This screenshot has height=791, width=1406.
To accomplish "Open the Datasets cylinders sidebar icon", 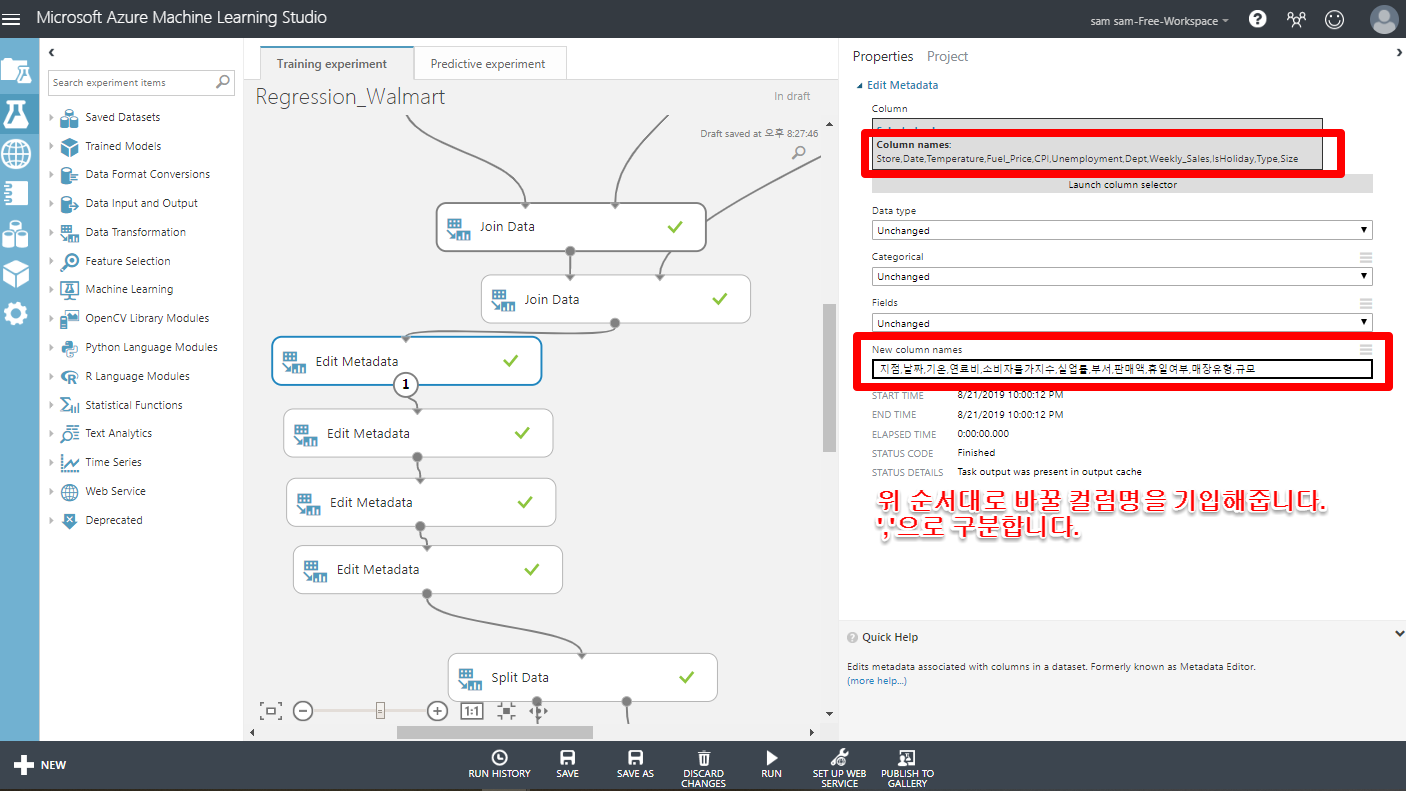I will tap(15, 234).
